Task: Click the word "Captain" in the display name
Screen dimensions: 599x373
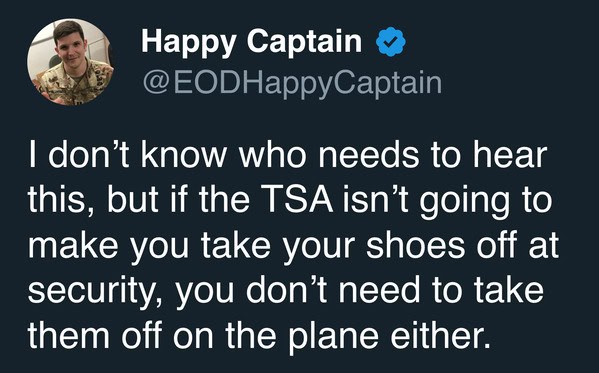Action: [304, 42]
